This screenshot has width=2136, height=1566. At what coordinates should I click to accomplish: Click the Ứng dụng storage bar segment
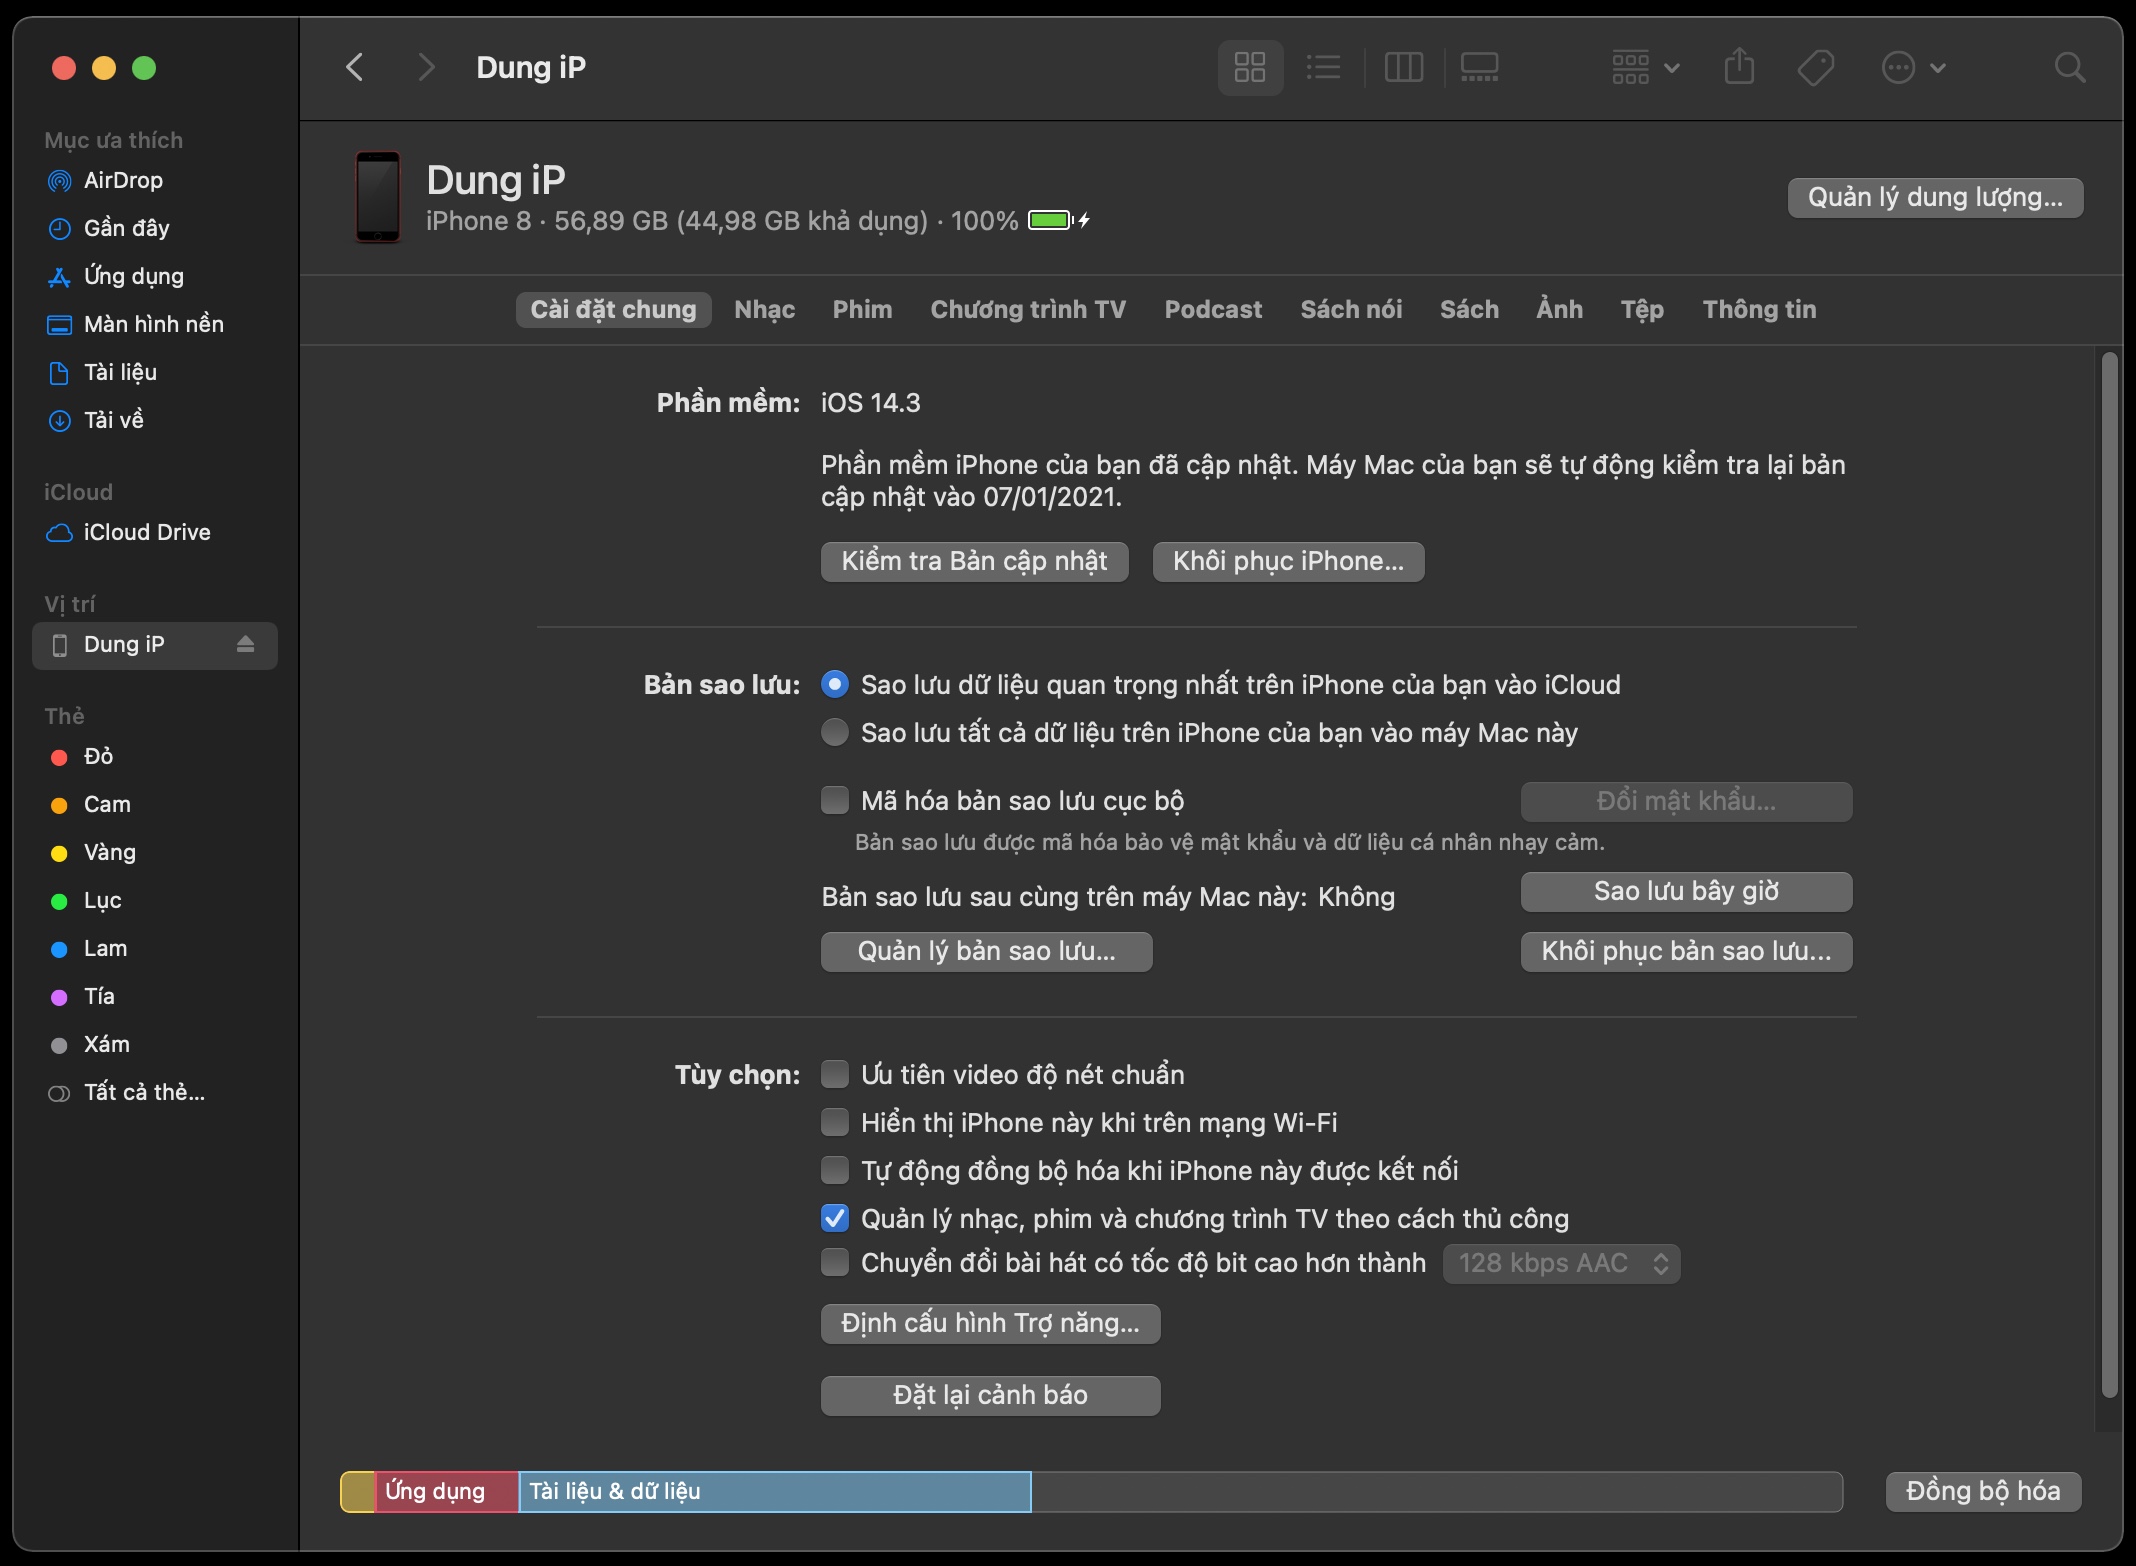447,1492
